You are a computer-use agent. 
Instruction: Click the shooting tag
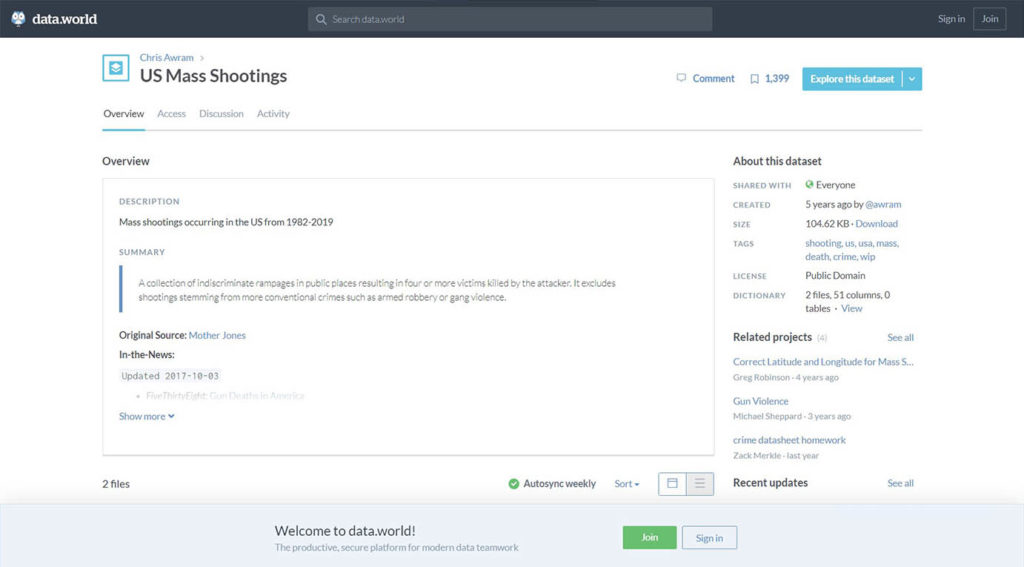[x=823, y=243]
